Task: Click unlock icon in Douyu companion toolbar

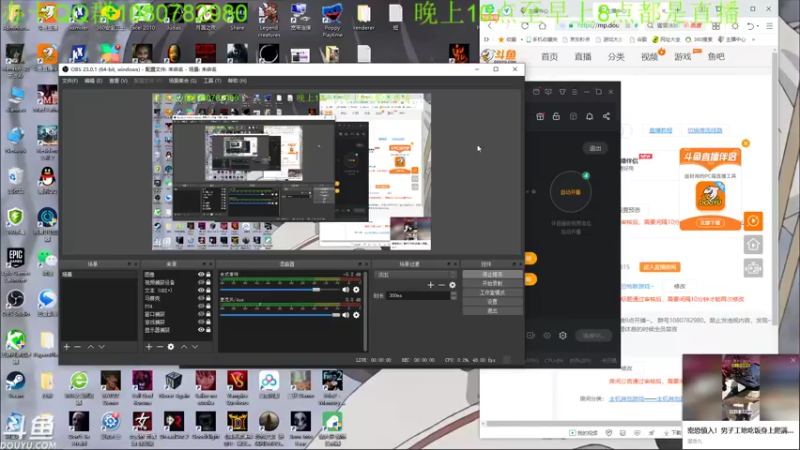Action: tap(556, 116)
